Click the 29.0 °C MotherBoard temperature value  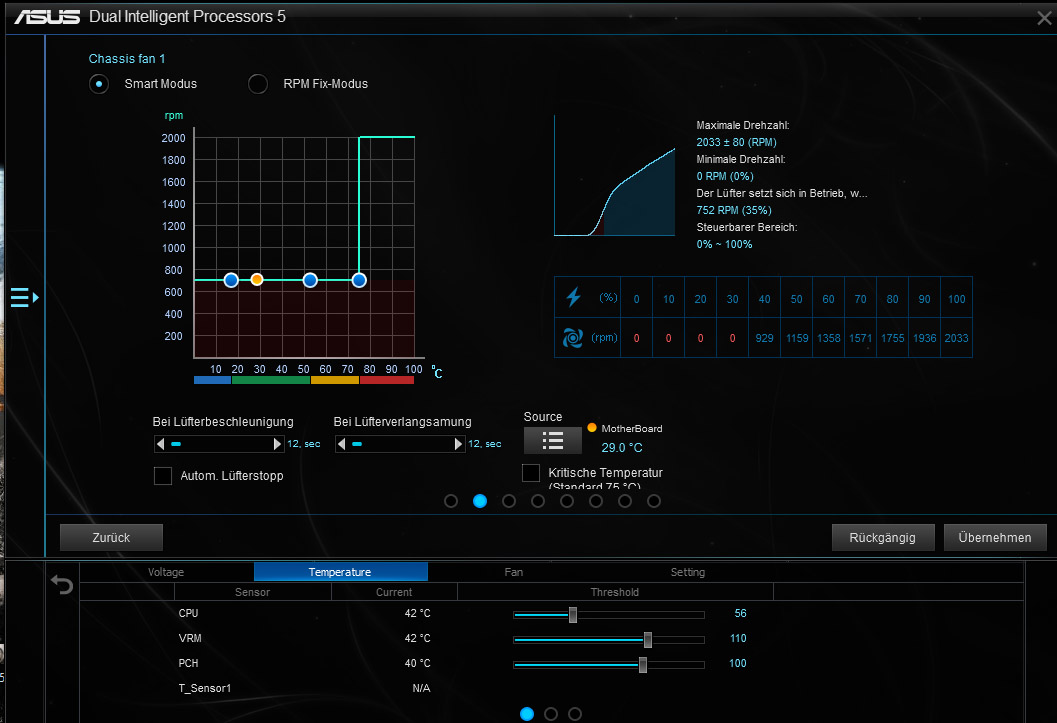point(622,448)
